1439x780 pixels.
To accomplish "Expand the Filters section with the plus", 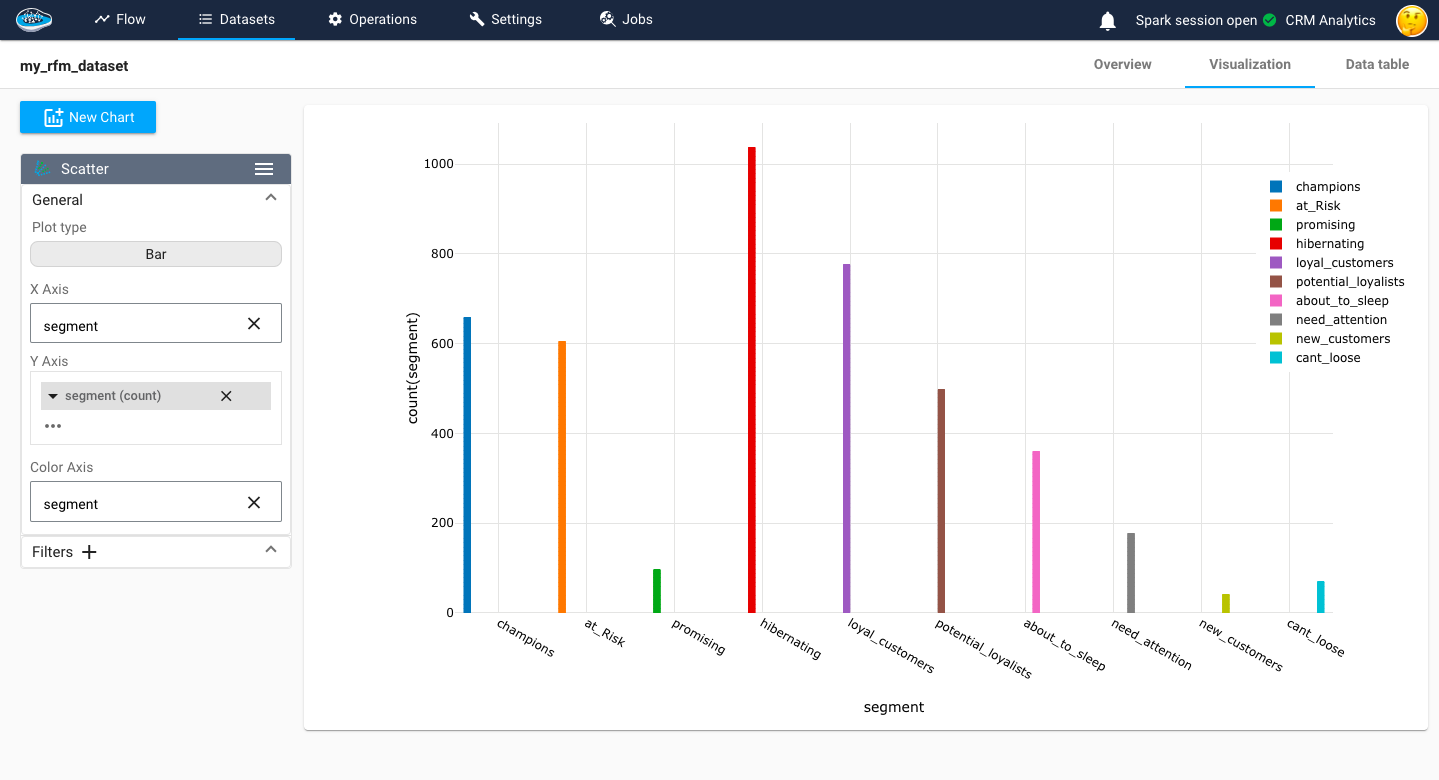I will (88, 551).
